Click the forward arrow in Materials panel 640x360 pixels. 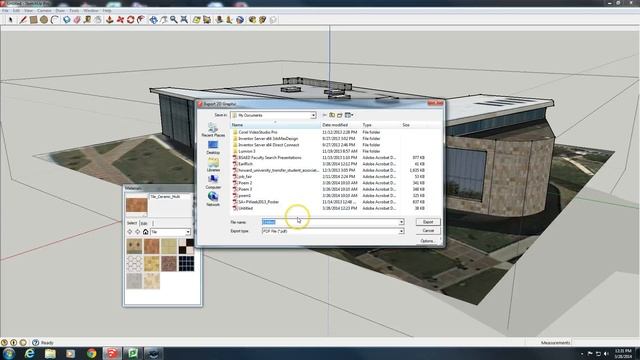pyautogui.click(x=138, y=232)
